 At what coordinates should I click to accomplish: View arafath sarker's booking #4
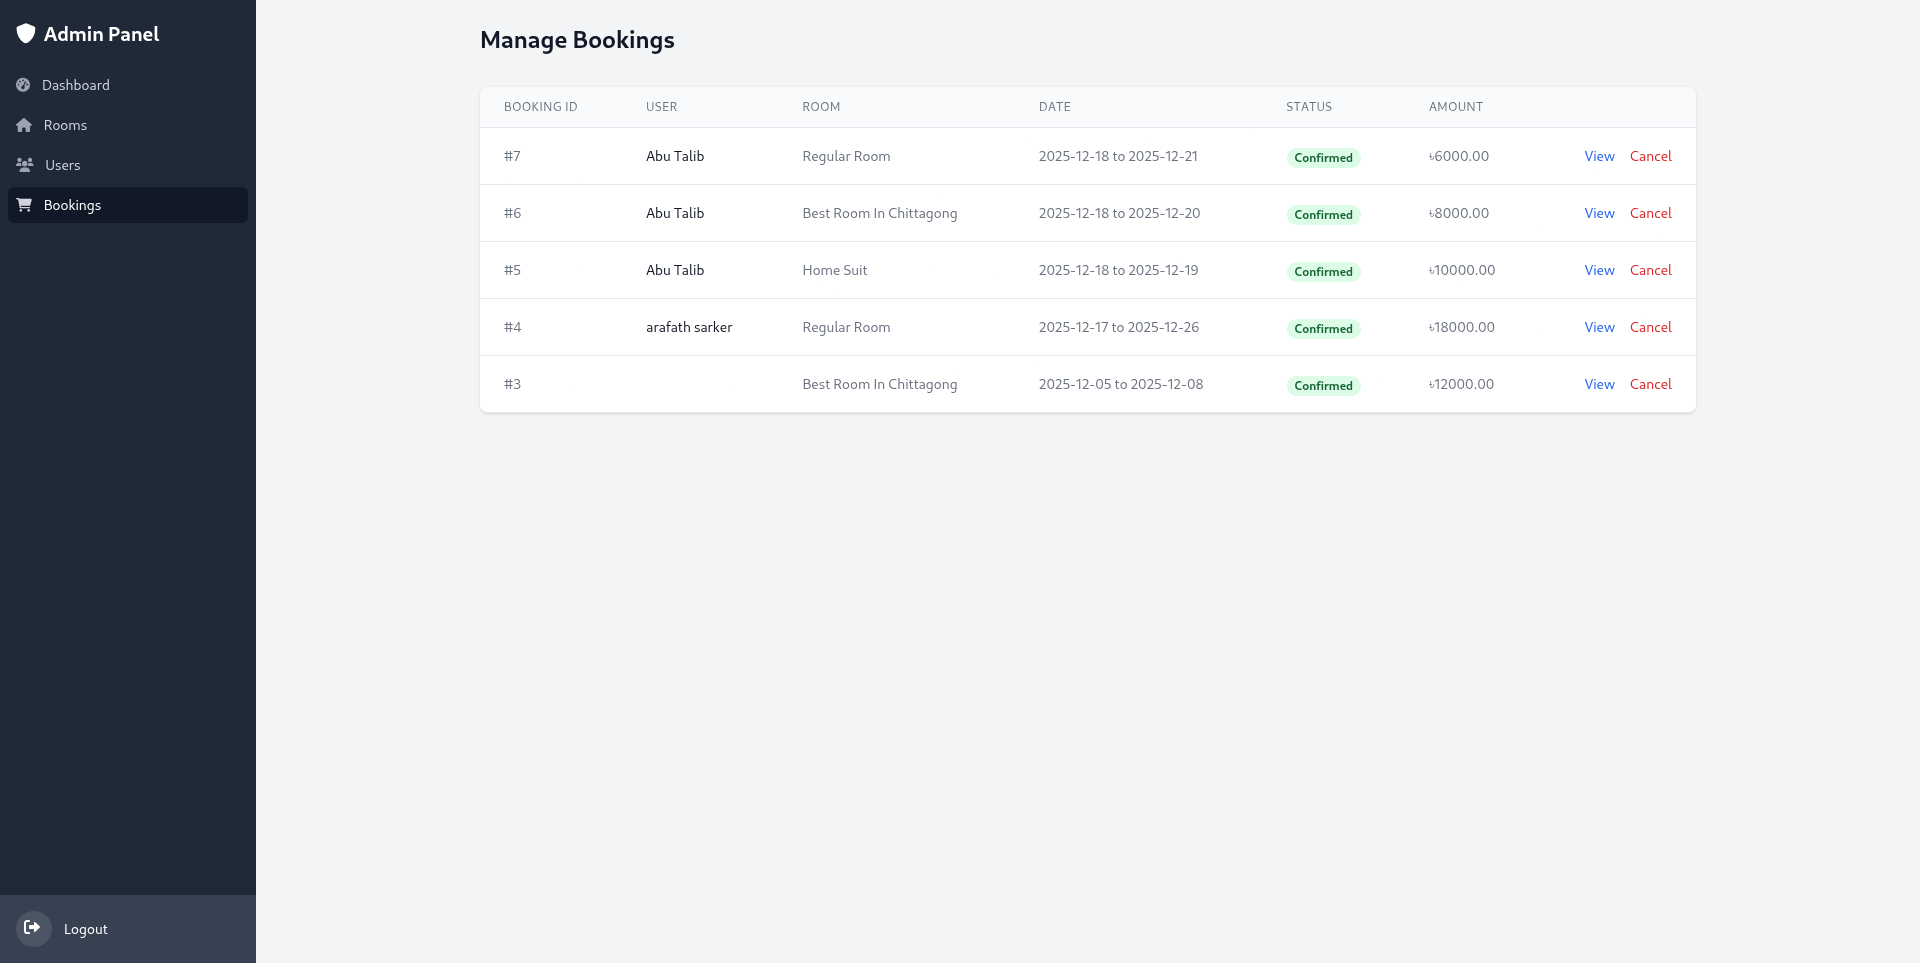pyautogui.click(x=1599, y=327)
